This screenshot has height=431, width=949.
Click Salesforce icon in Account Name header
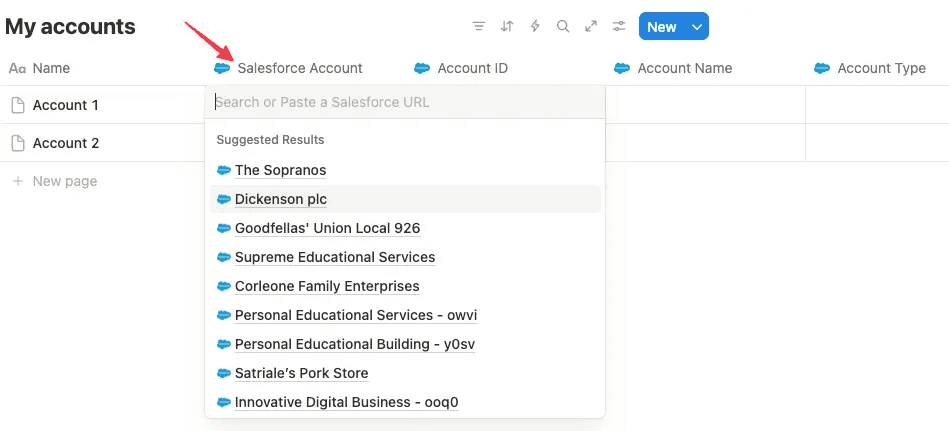(622, 68)
